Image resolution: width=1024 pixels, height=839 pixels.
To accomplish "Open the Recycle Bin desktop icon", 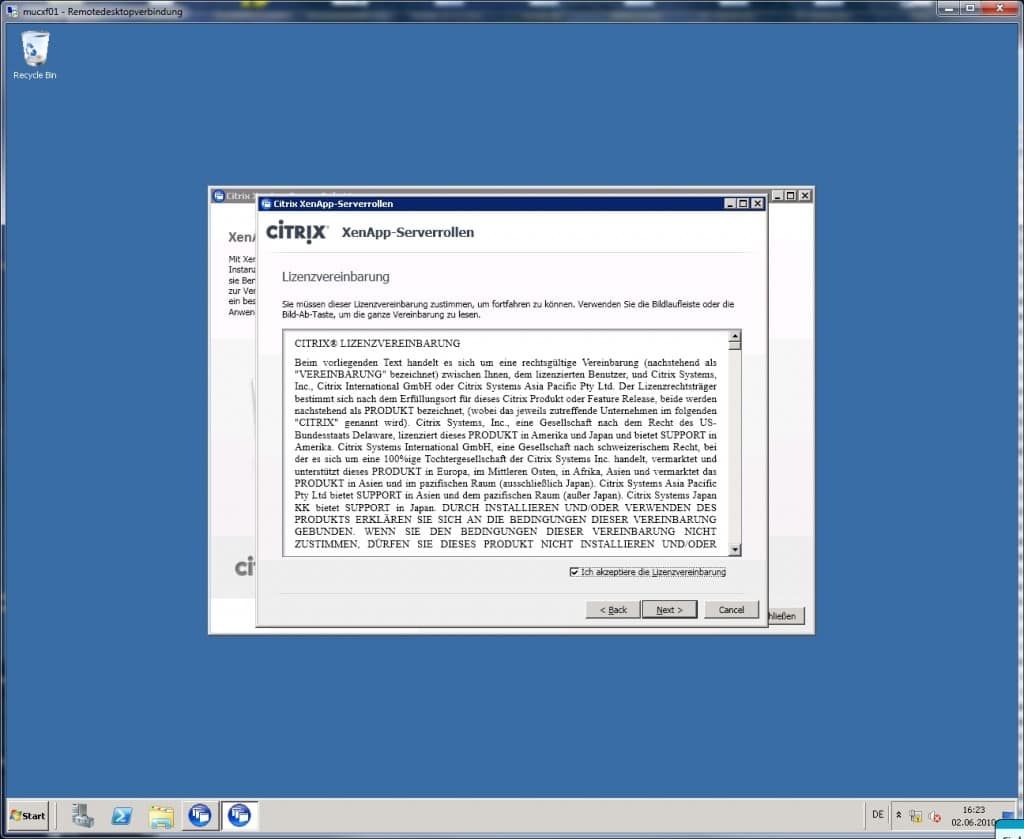I will (x=35, y=55).
